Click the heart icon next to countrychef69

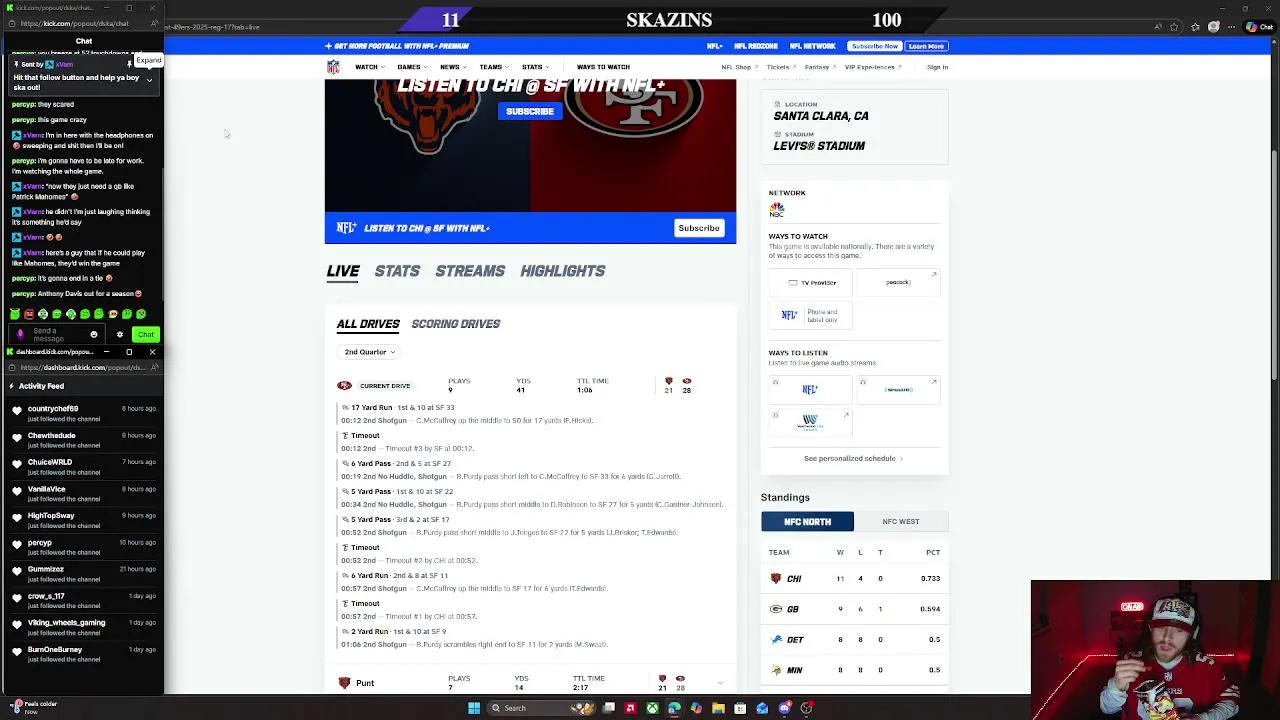pyautogui.click(x=17, y=409)
